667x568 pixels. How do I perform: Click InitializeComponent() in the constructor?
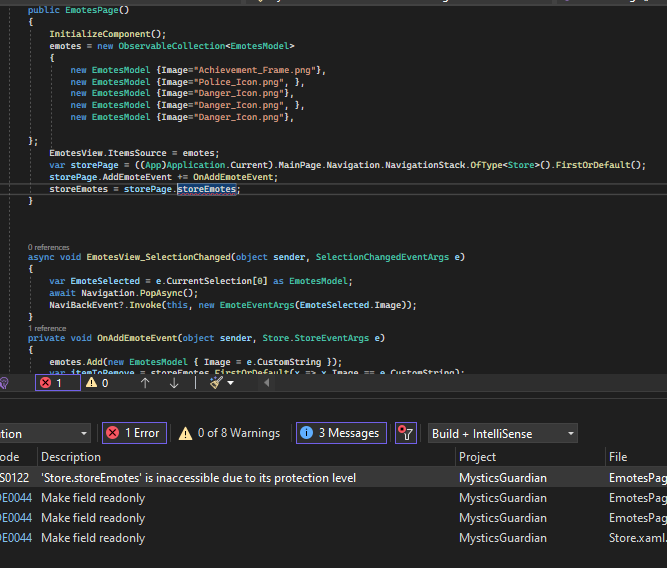coord(108,34)
